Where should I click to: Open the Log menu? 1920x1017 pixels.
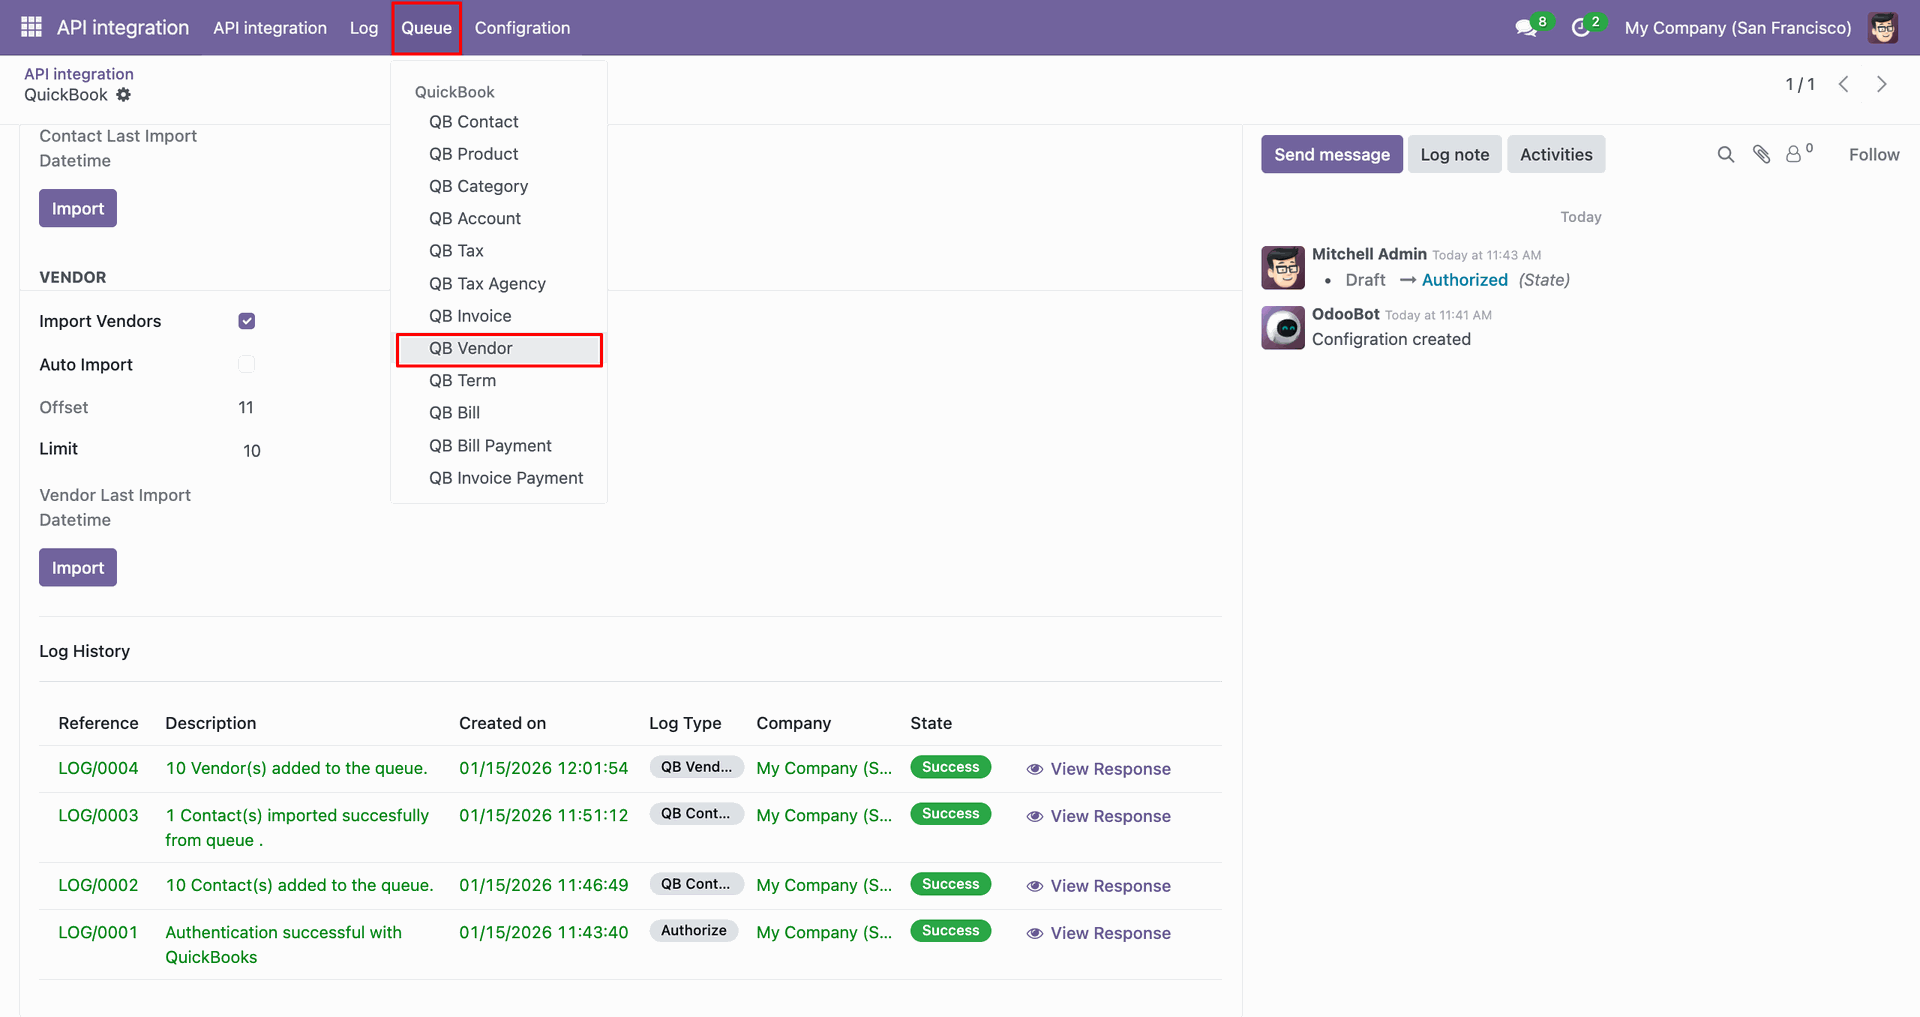click(364, 28)
